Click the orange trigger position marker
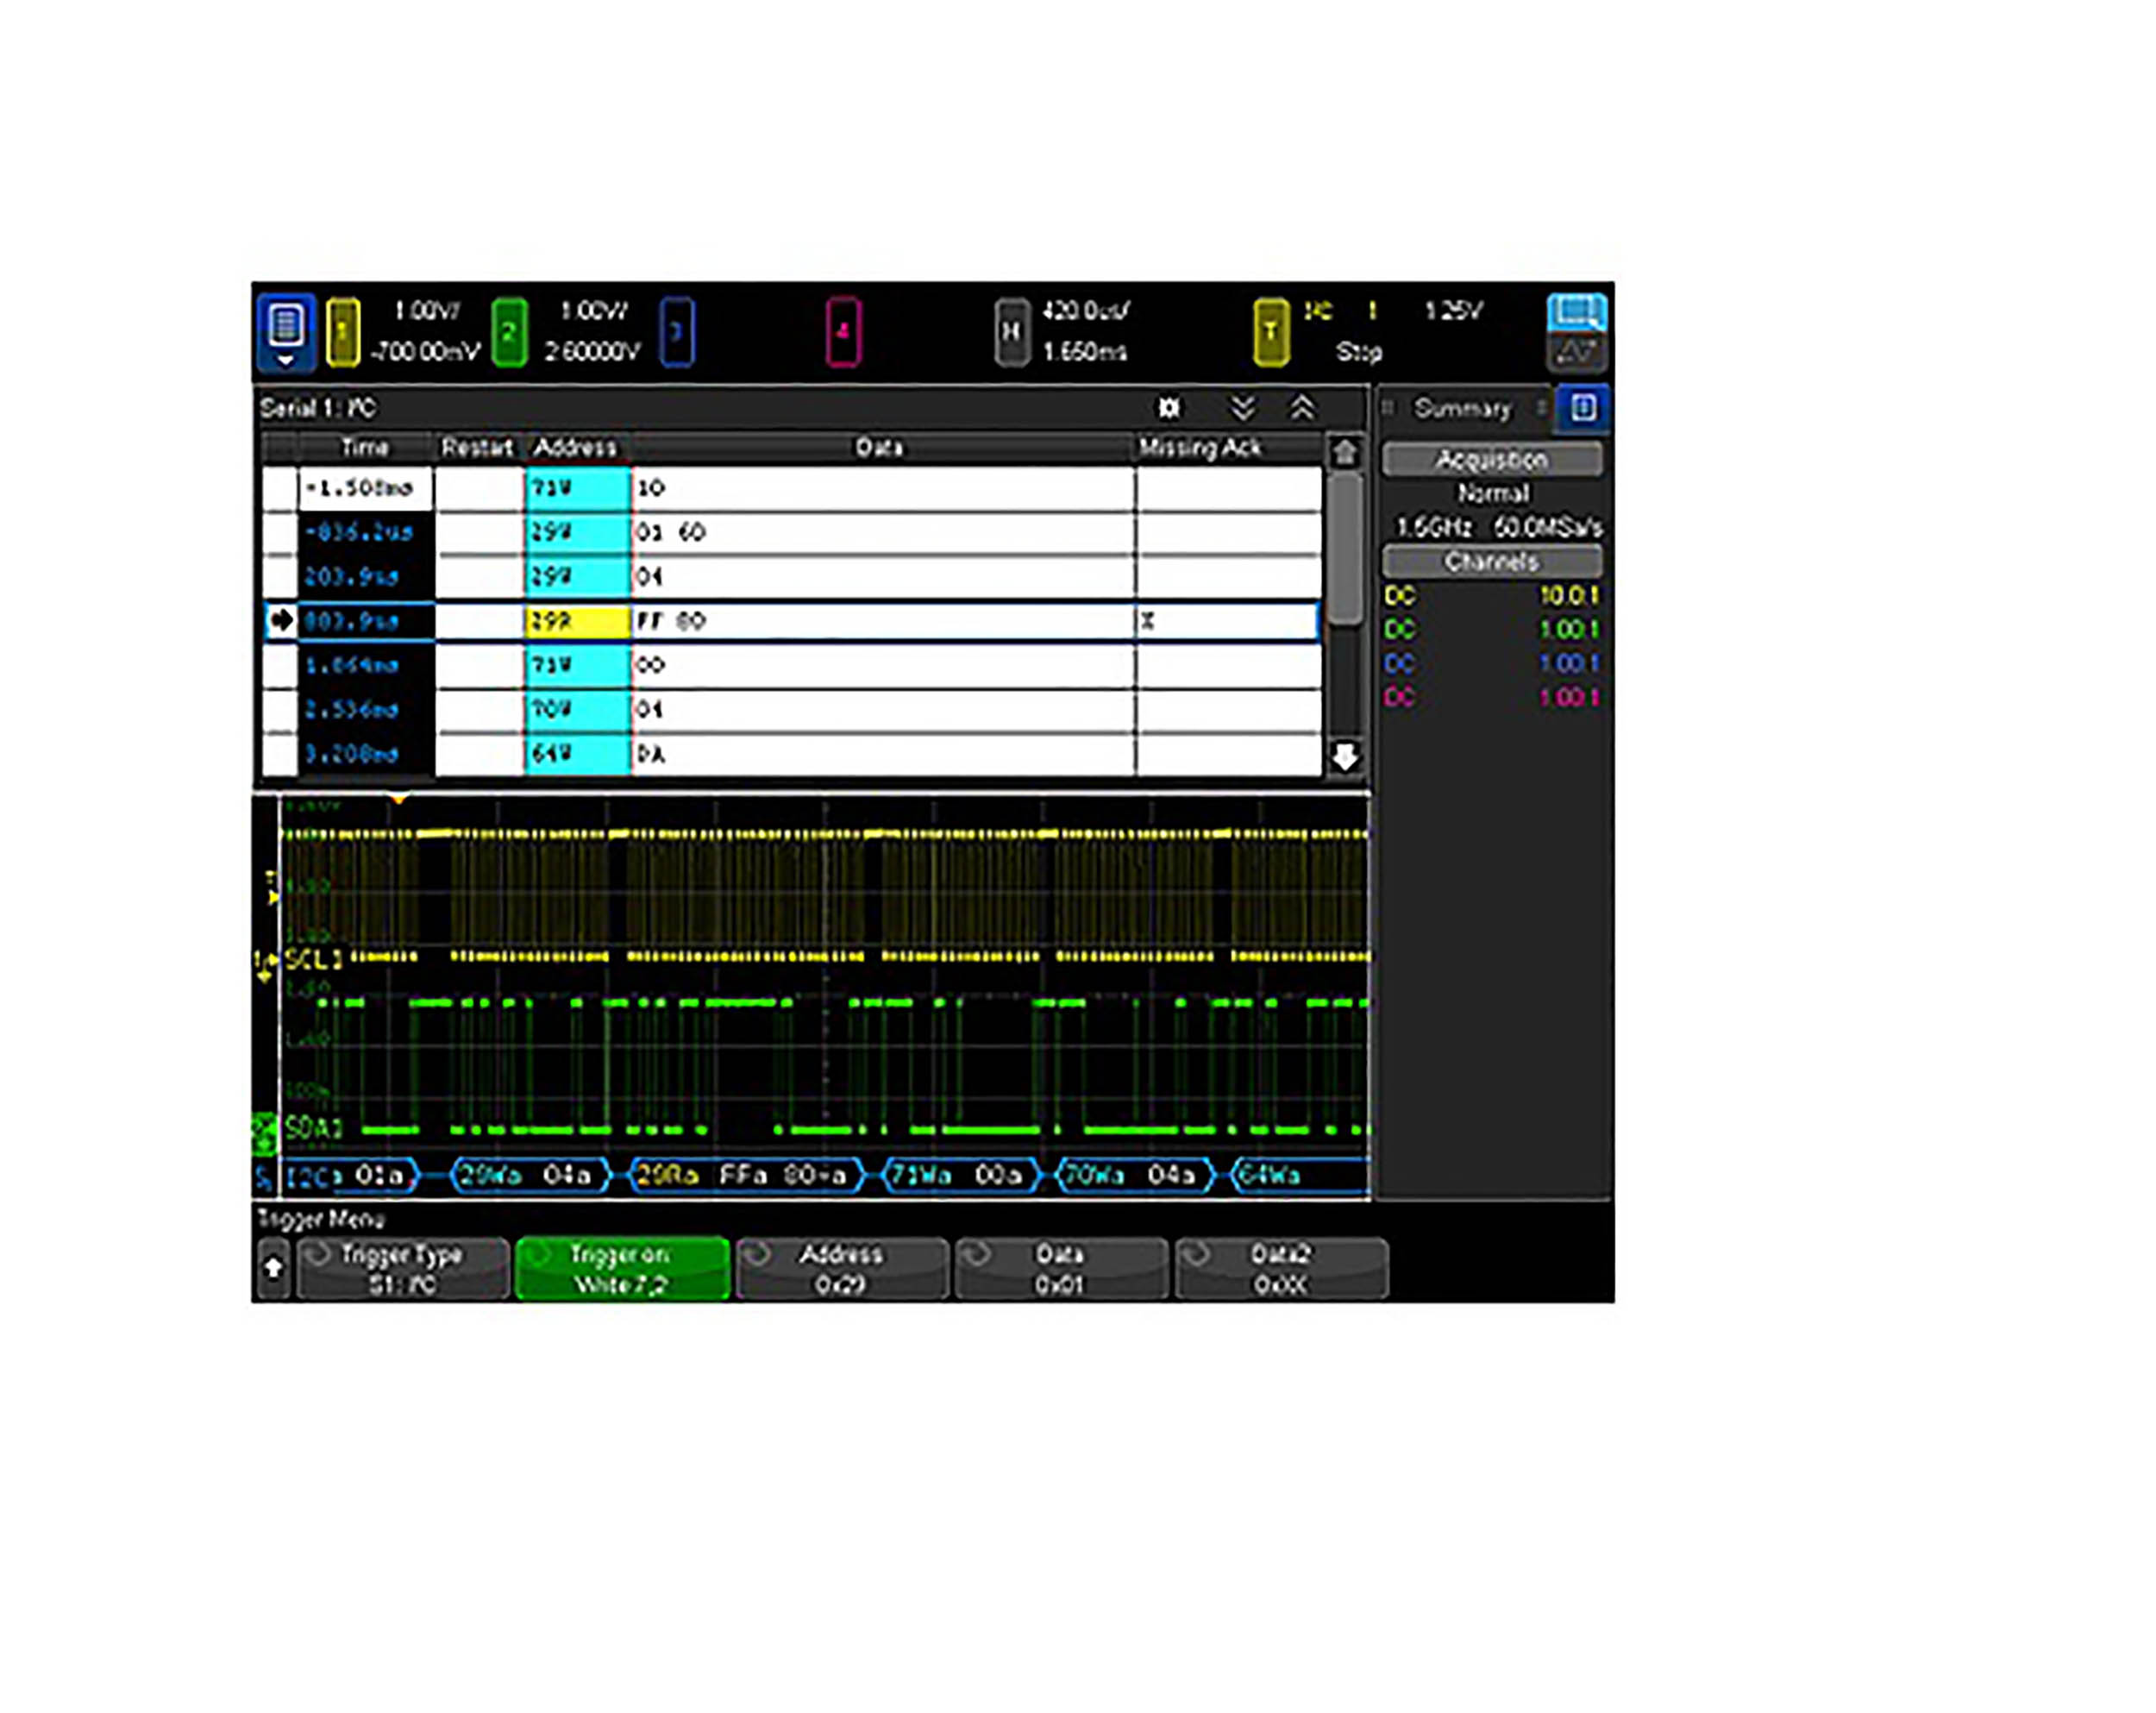The width and height of the screenshot is (2156, 1713). (399, 799)
